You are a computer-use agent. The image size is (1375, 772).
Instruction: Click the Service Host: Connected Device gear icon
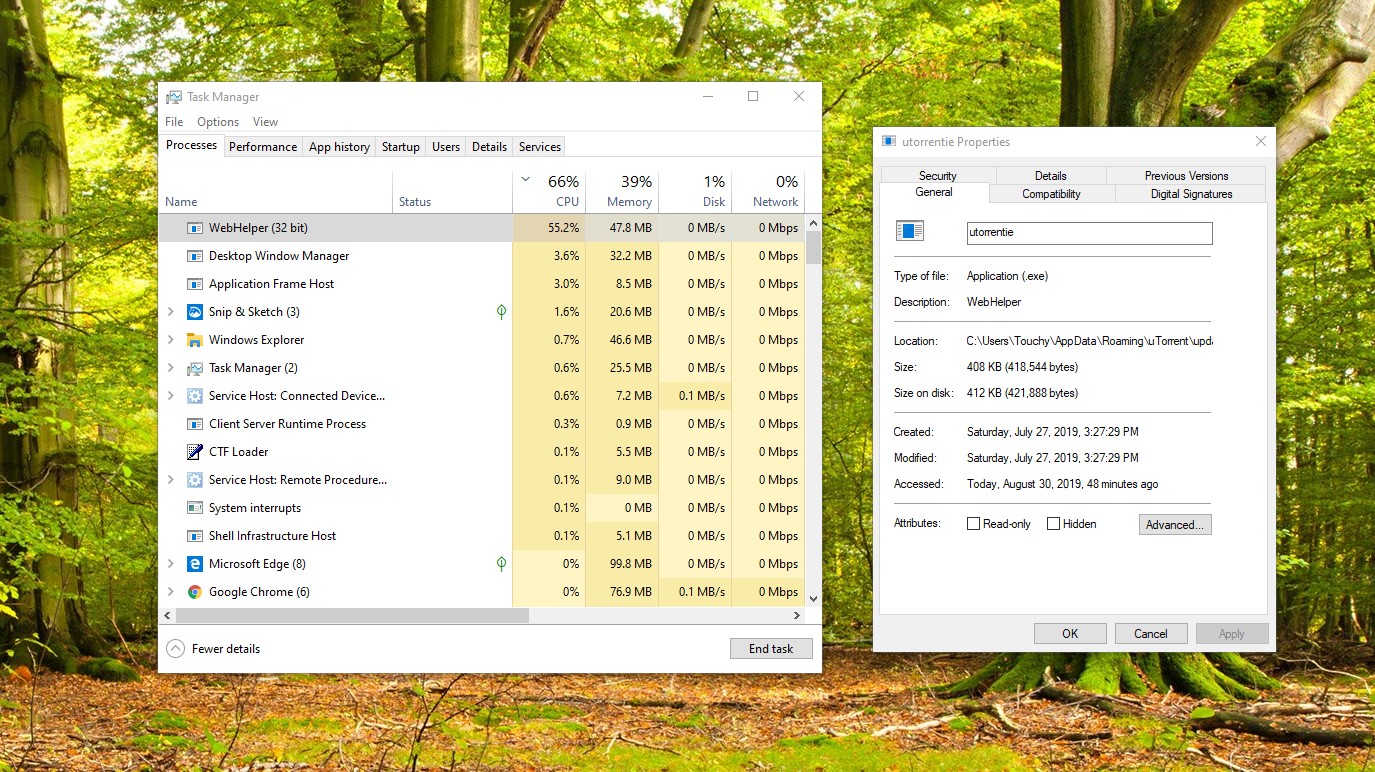point(195,396)
